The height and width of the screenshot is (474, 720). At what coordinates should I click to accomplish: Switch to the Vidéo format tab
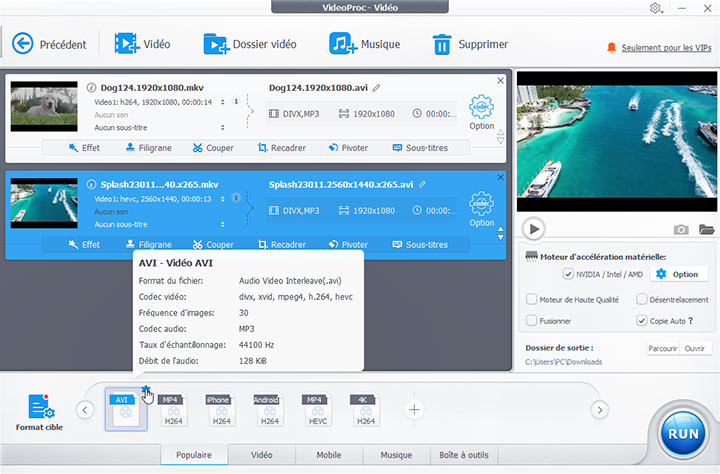click(262, 455)
